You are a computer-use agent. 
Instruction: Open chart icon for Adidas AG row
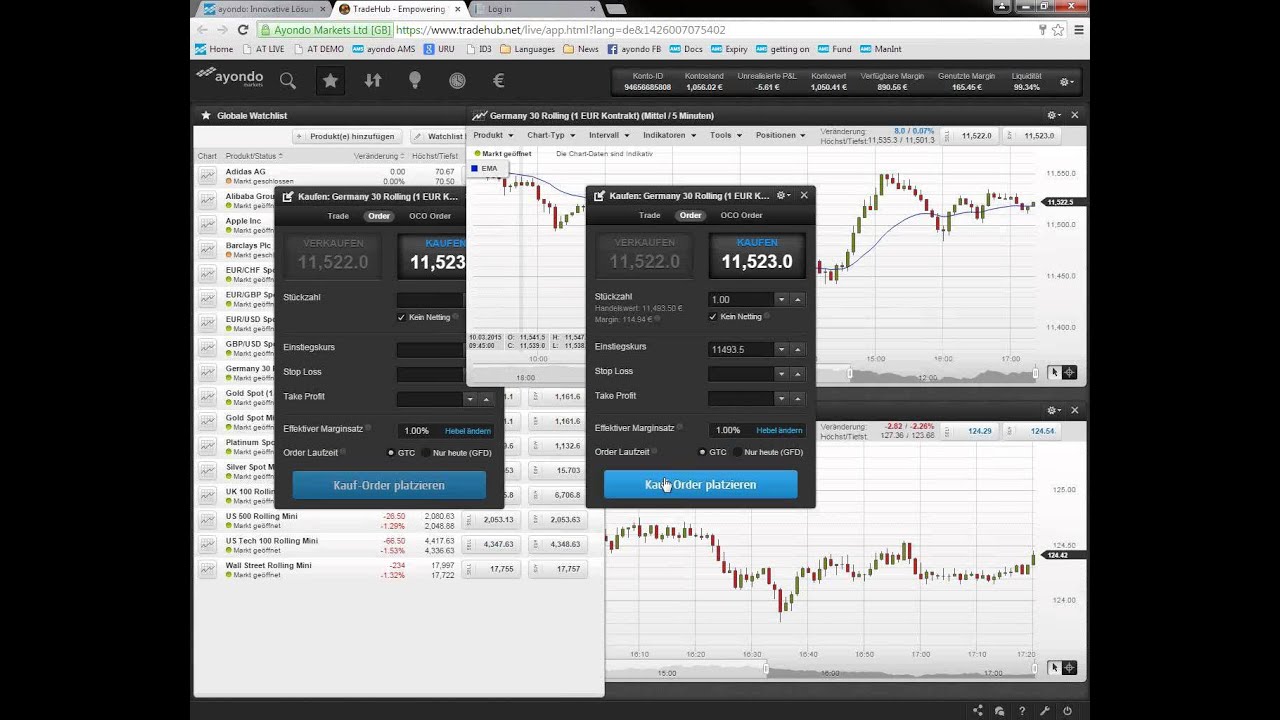[x=207, y=175]
